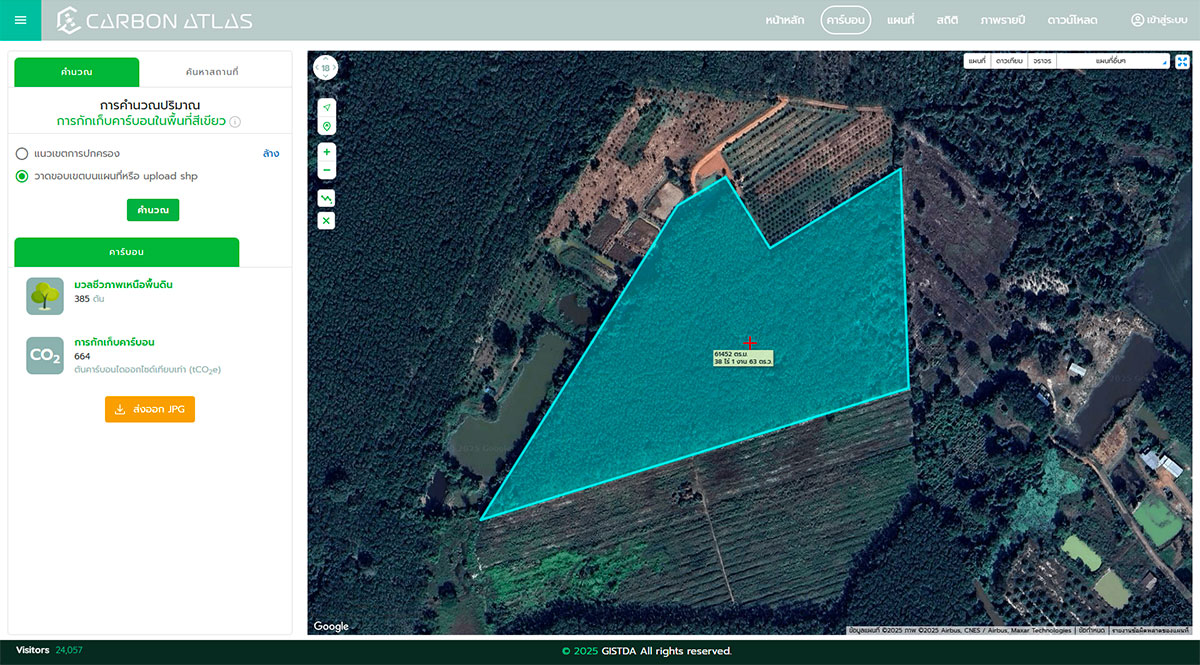Switch to the ค้นหาสถานที่ tab

pos(212,72)
